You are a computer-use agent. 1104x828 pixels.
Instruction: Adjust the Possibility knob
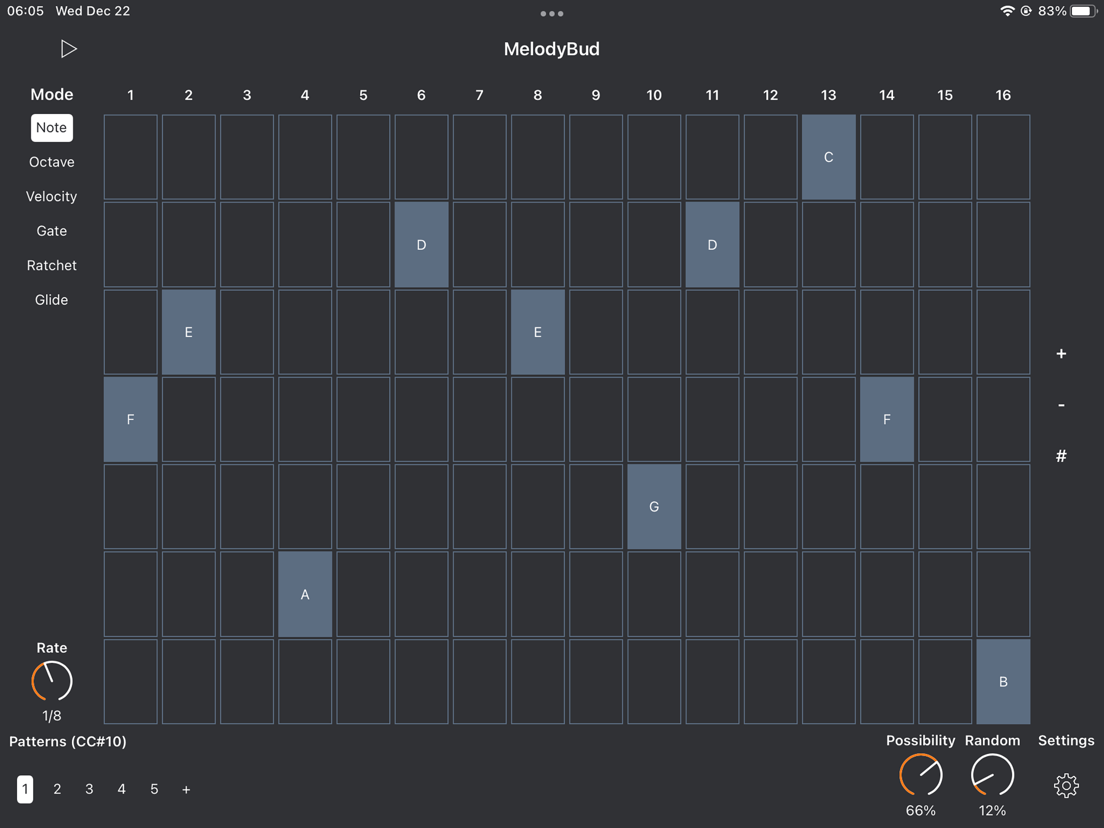[x=920, y=774]
